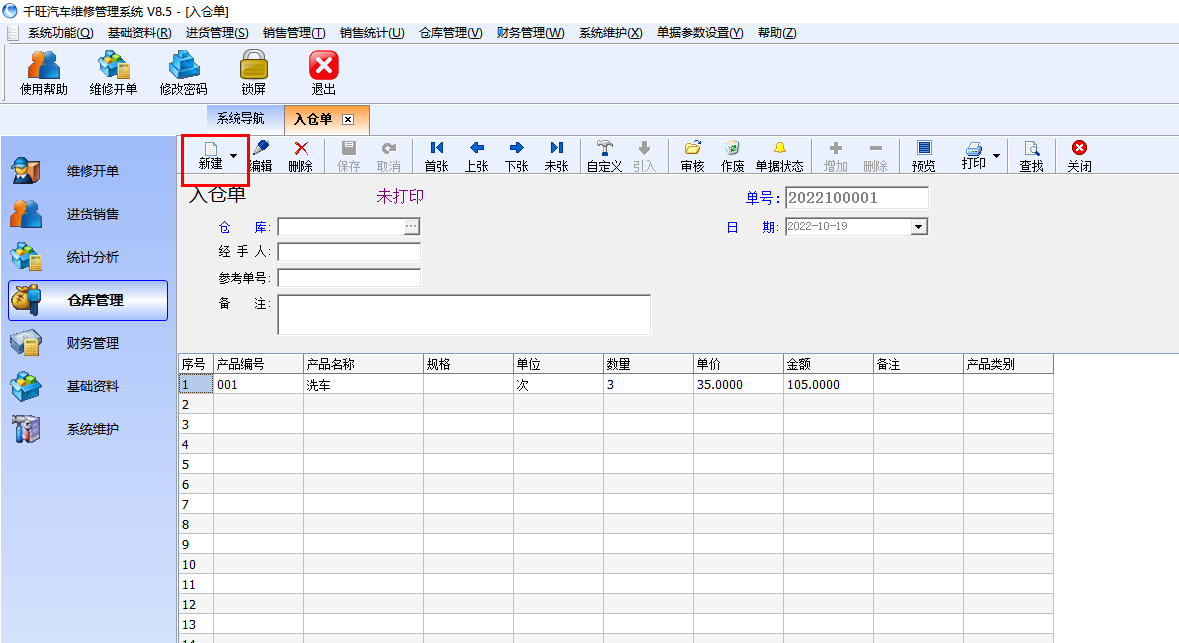Click the 引入 import arrow icon
1179x643 pixels.
[644, 156]
